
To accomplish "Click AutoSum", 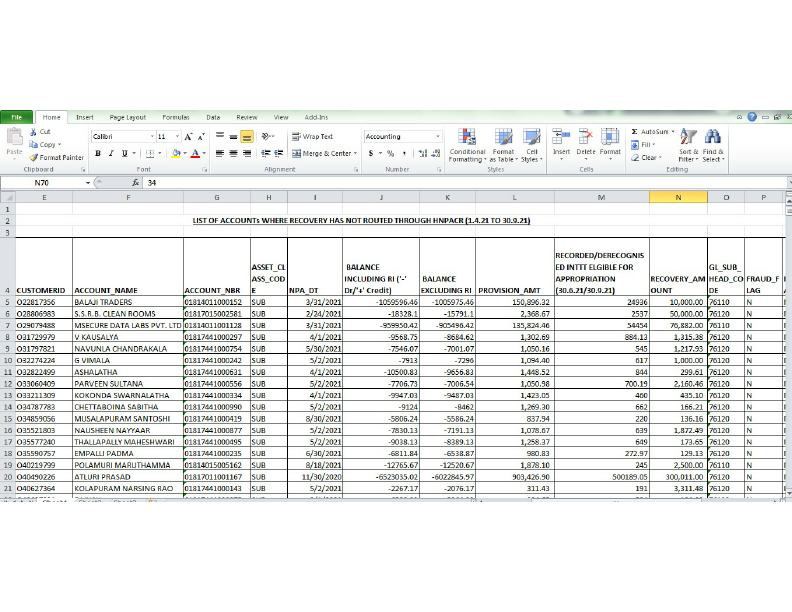I will (x=652, y=132).
